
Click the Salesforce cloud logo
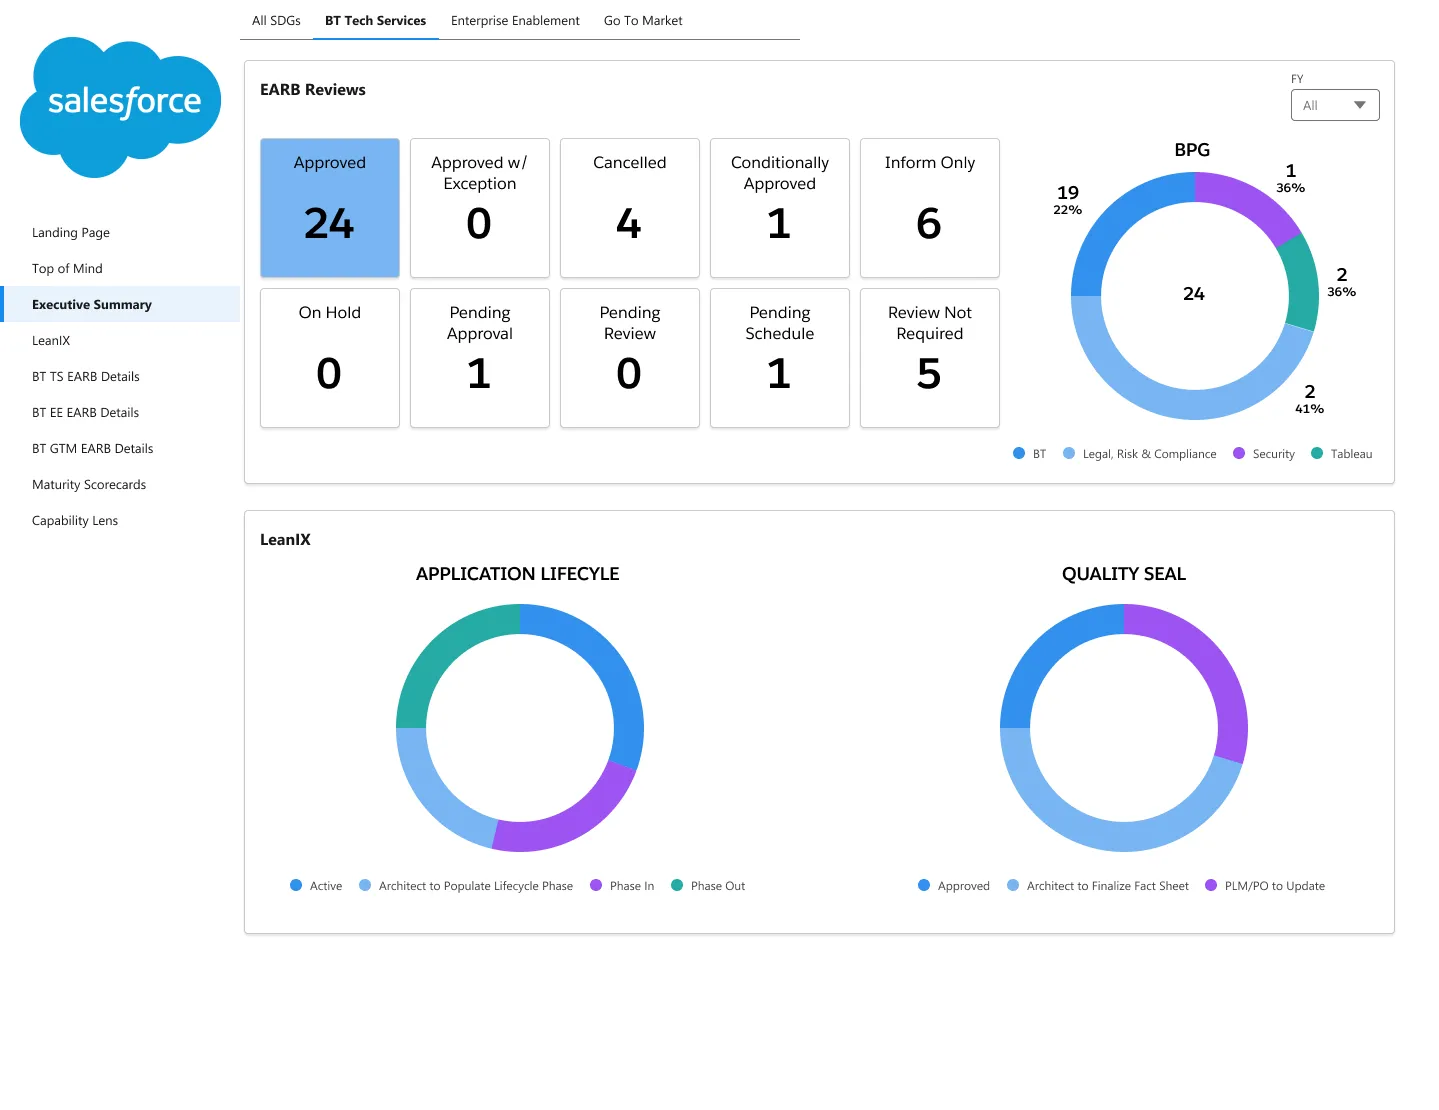(120, 107)
